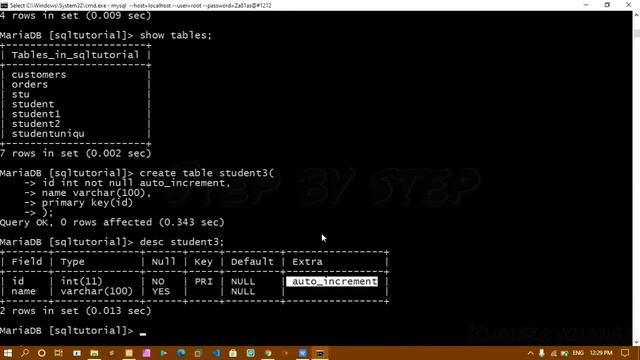Image resolution: width=640 pixels, height=360 pixels.
Task: Click '7 rows in set (0.002 sec)' line
Action: (76, 153)
